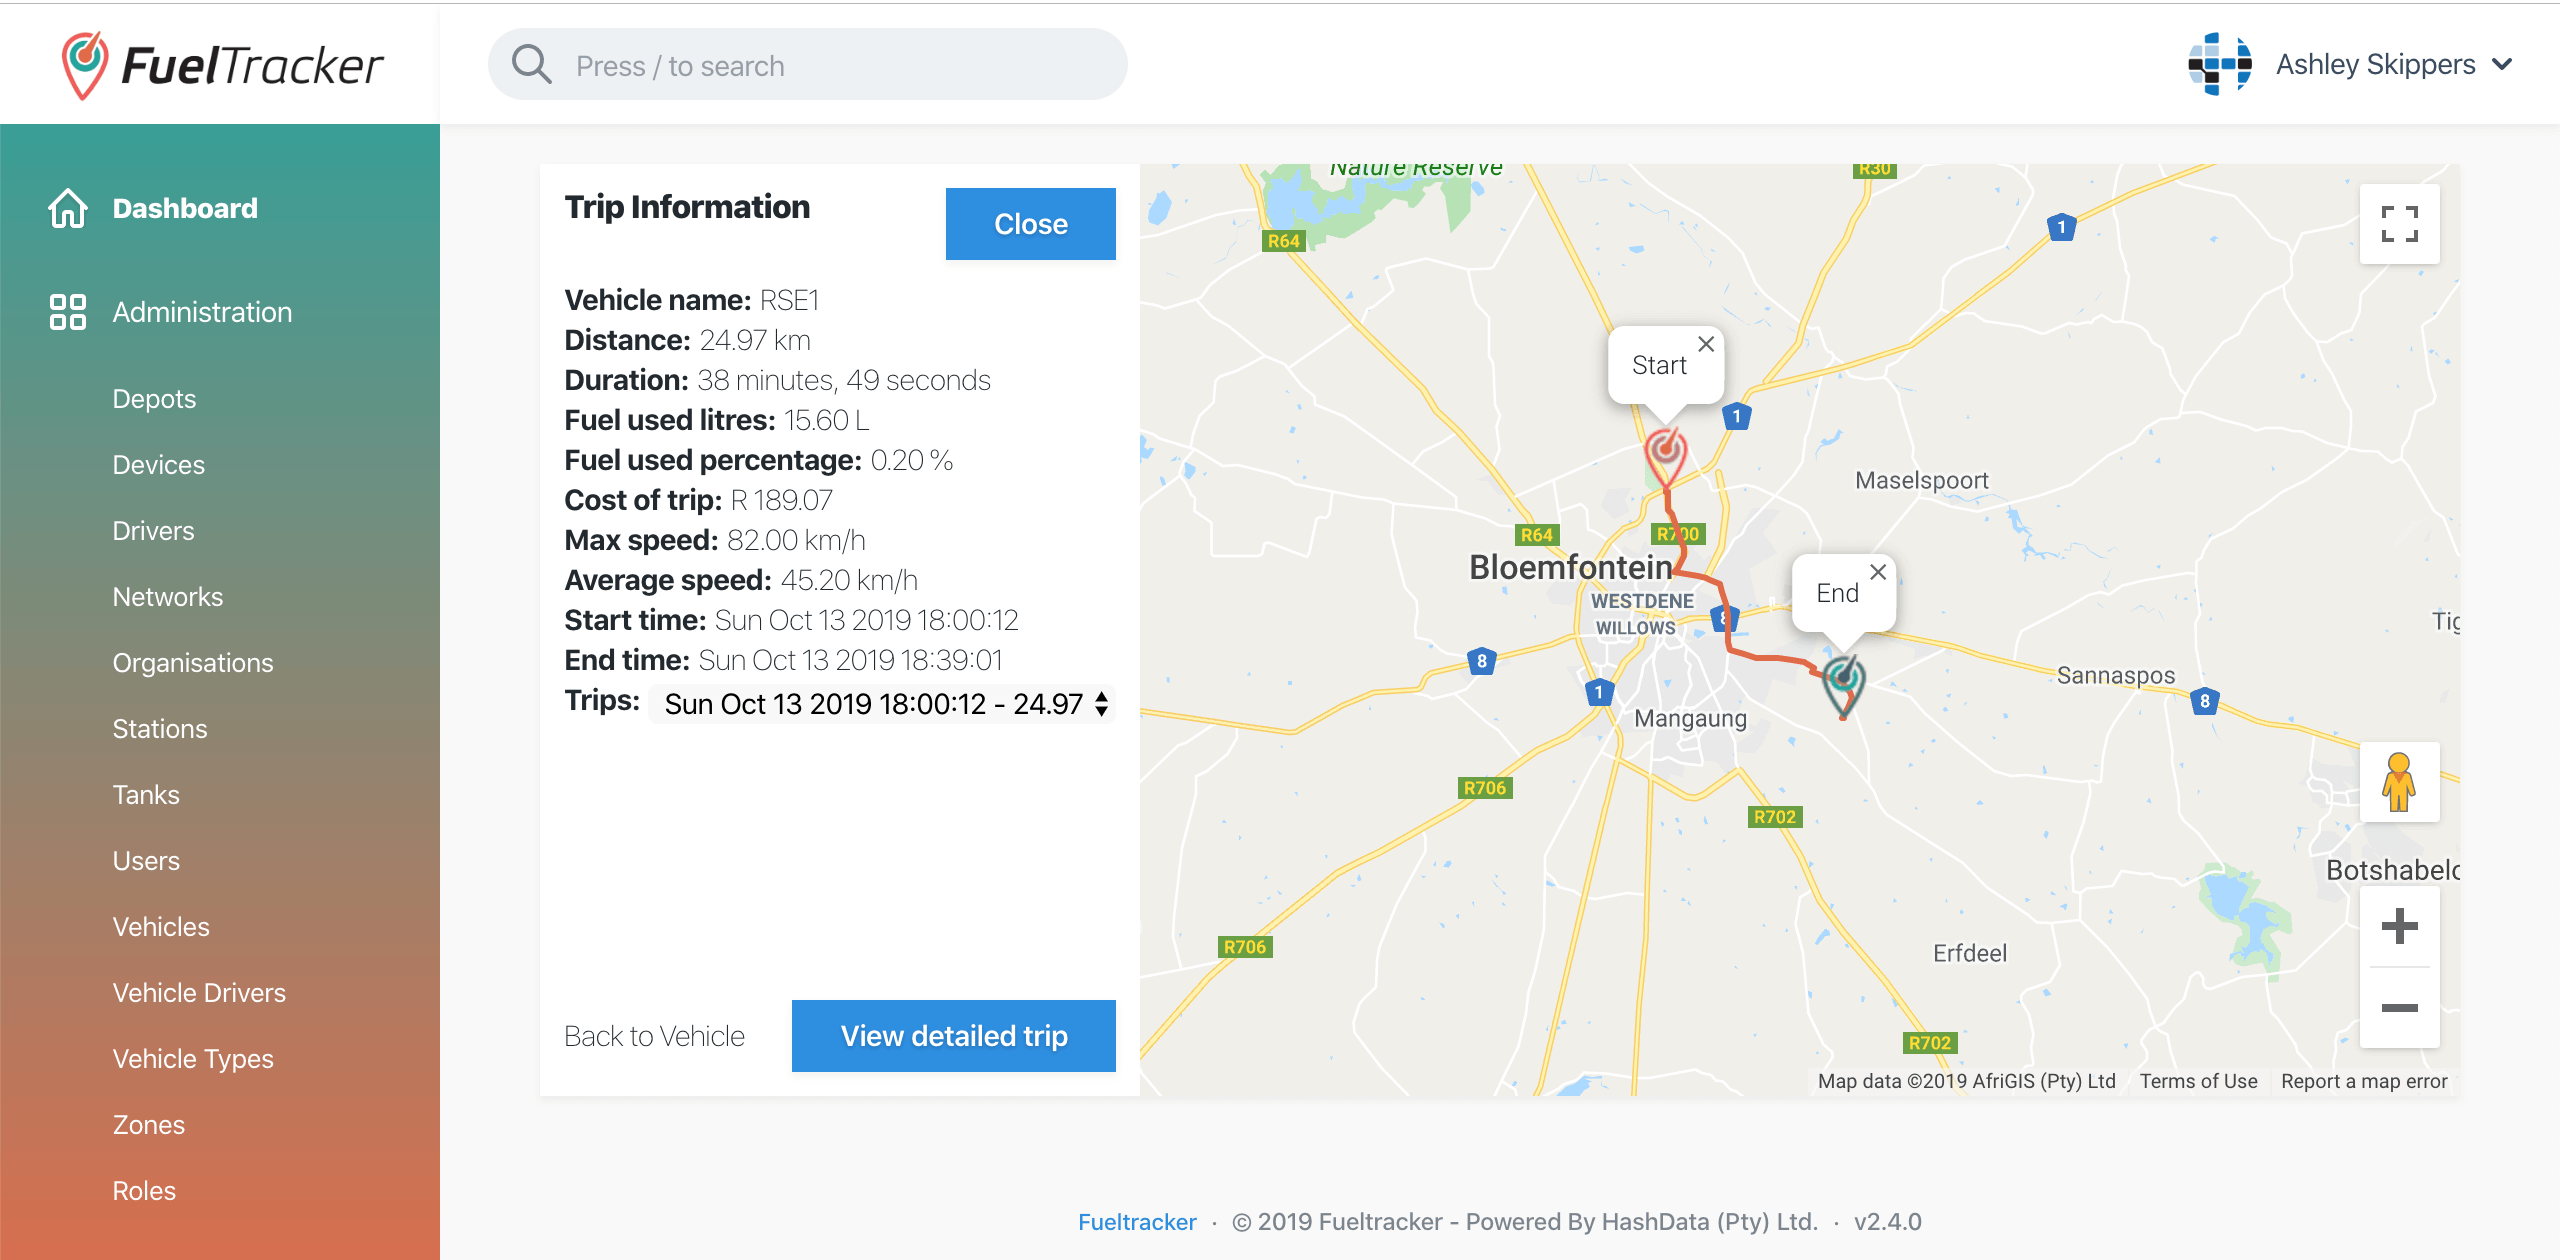Viewport: 2560px width, 1260px height.
Task: Zoom in the map with plus icon
Action: pos(2399,926)
